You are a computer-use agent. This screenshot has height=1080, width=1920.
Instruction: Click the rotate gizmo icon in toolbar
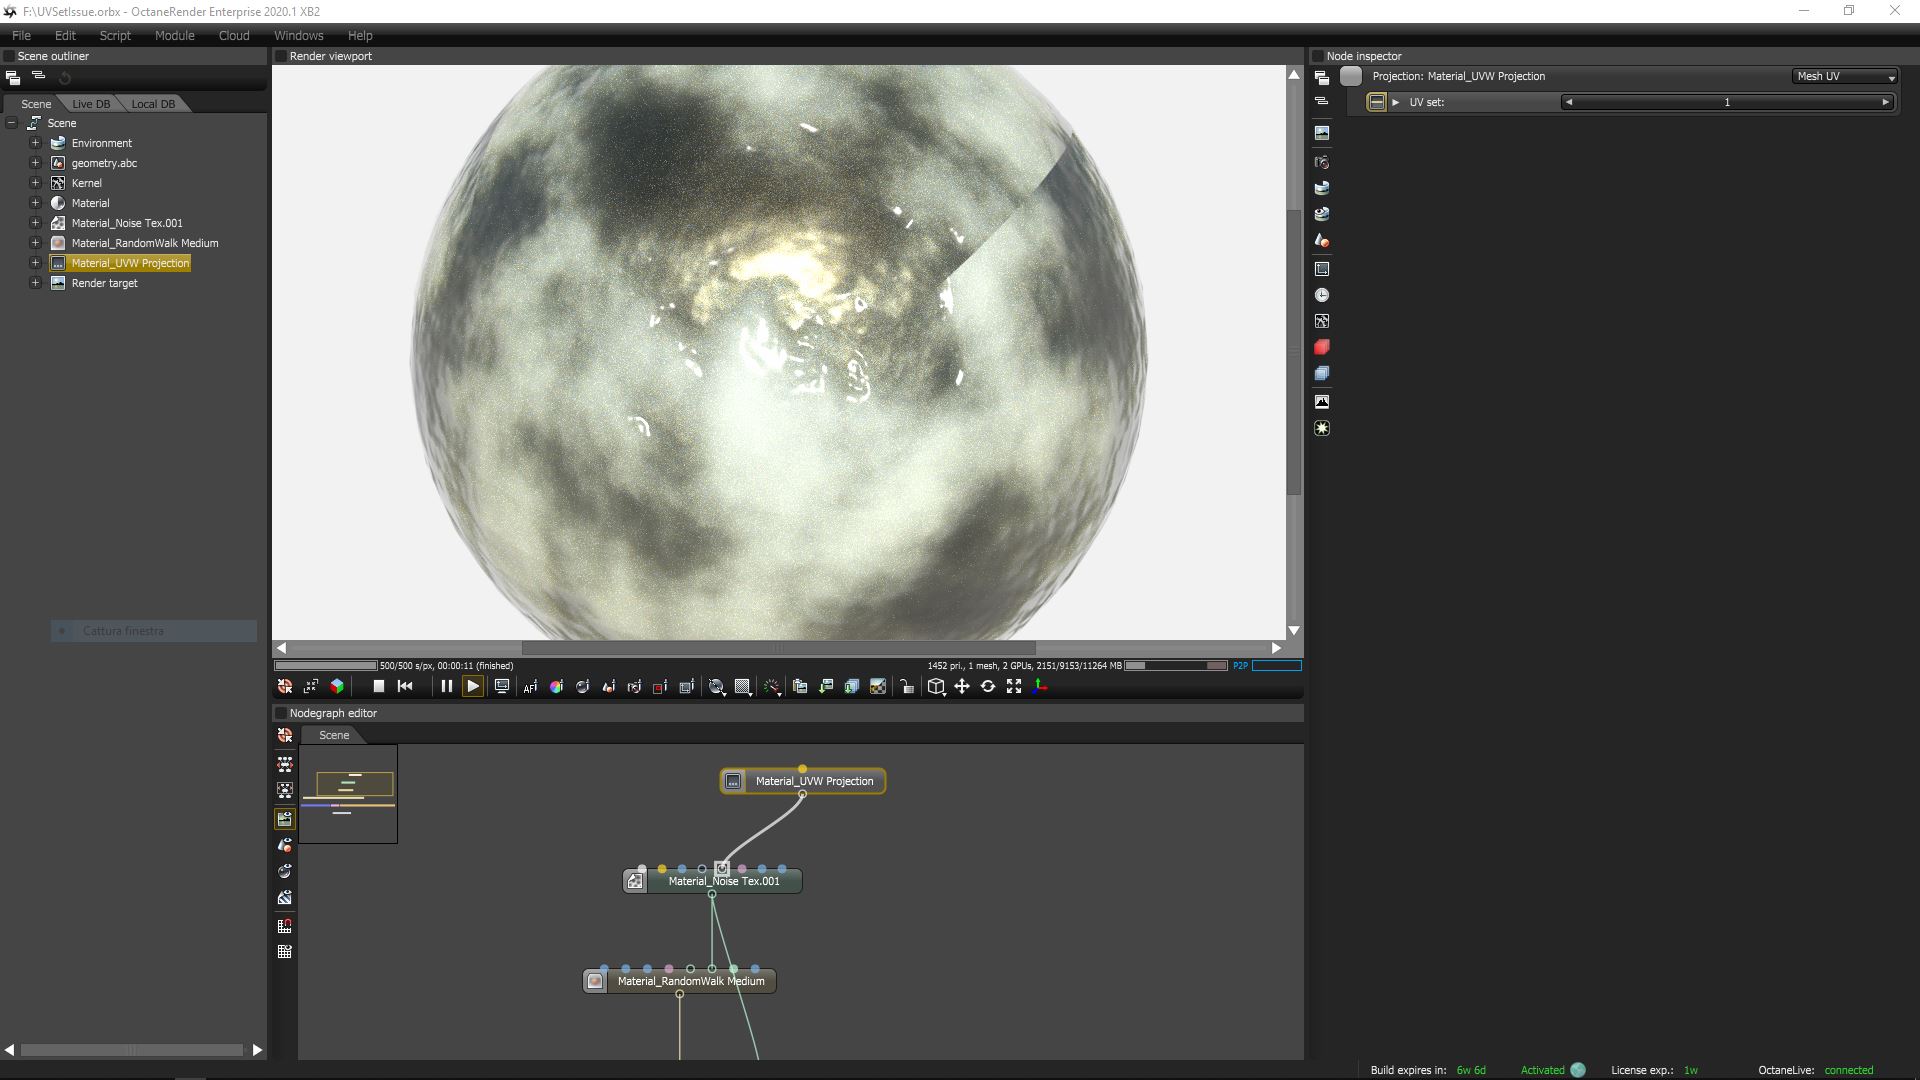click(x=988, y=686)
